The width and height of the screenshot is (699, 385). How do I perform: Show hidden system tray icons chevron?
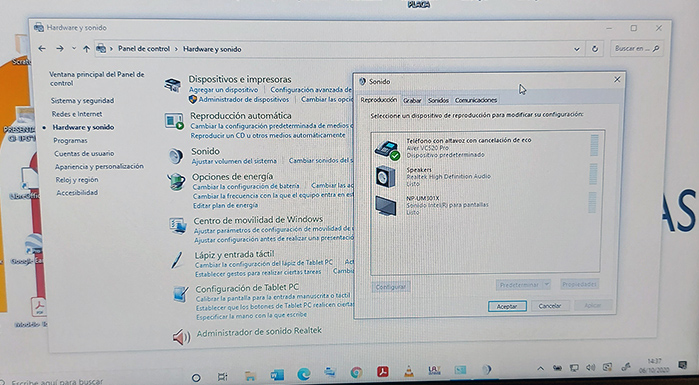541,369
